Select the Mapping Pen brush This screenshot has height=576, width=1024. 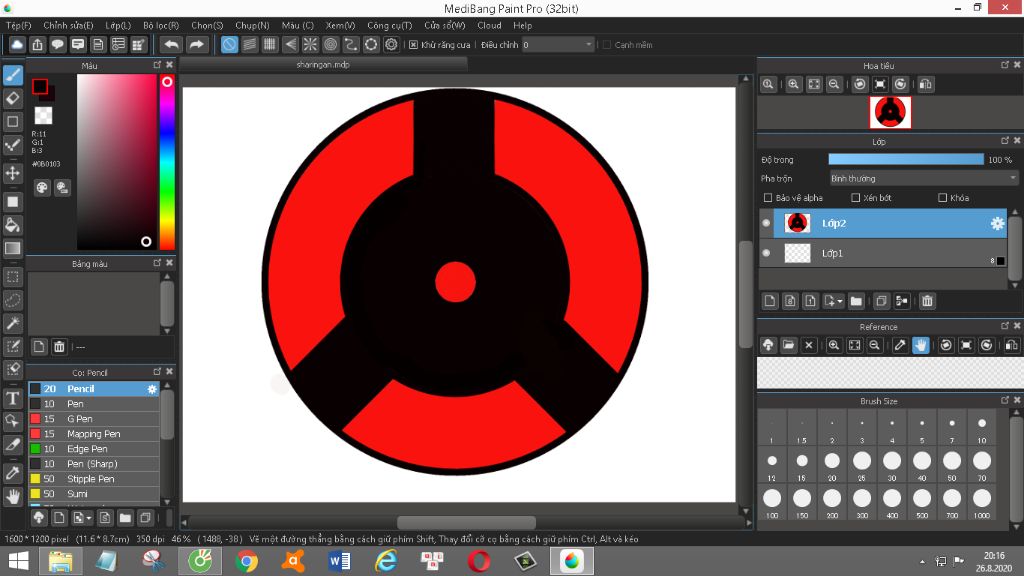(x=94, y=434)
